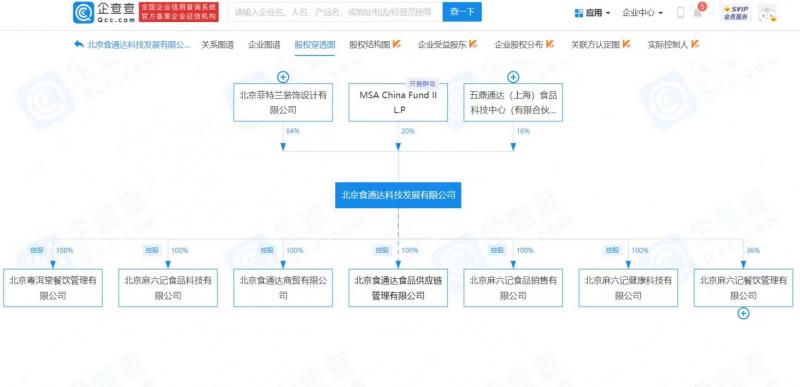
Task: Open the 企业股权分布 tab
Action: 524,44
